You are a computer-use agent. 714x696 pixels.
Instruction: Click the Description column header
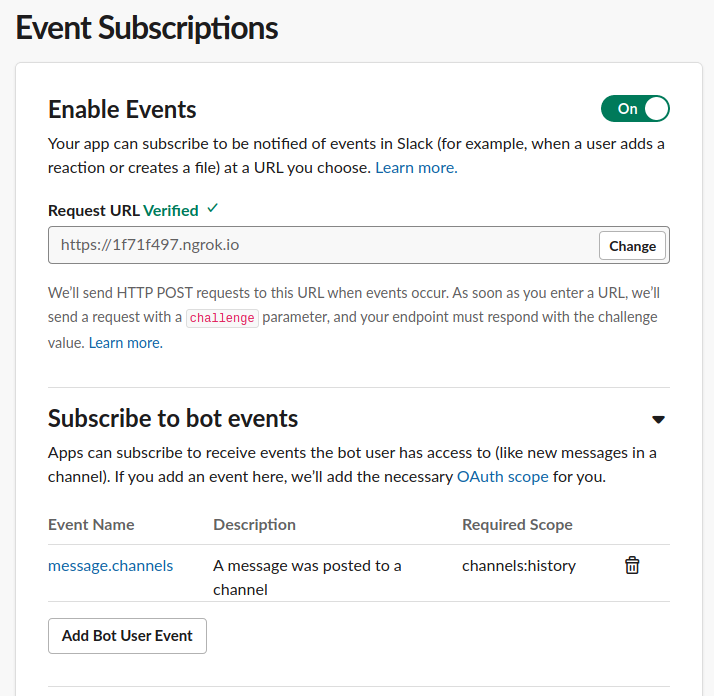point(255,525)
